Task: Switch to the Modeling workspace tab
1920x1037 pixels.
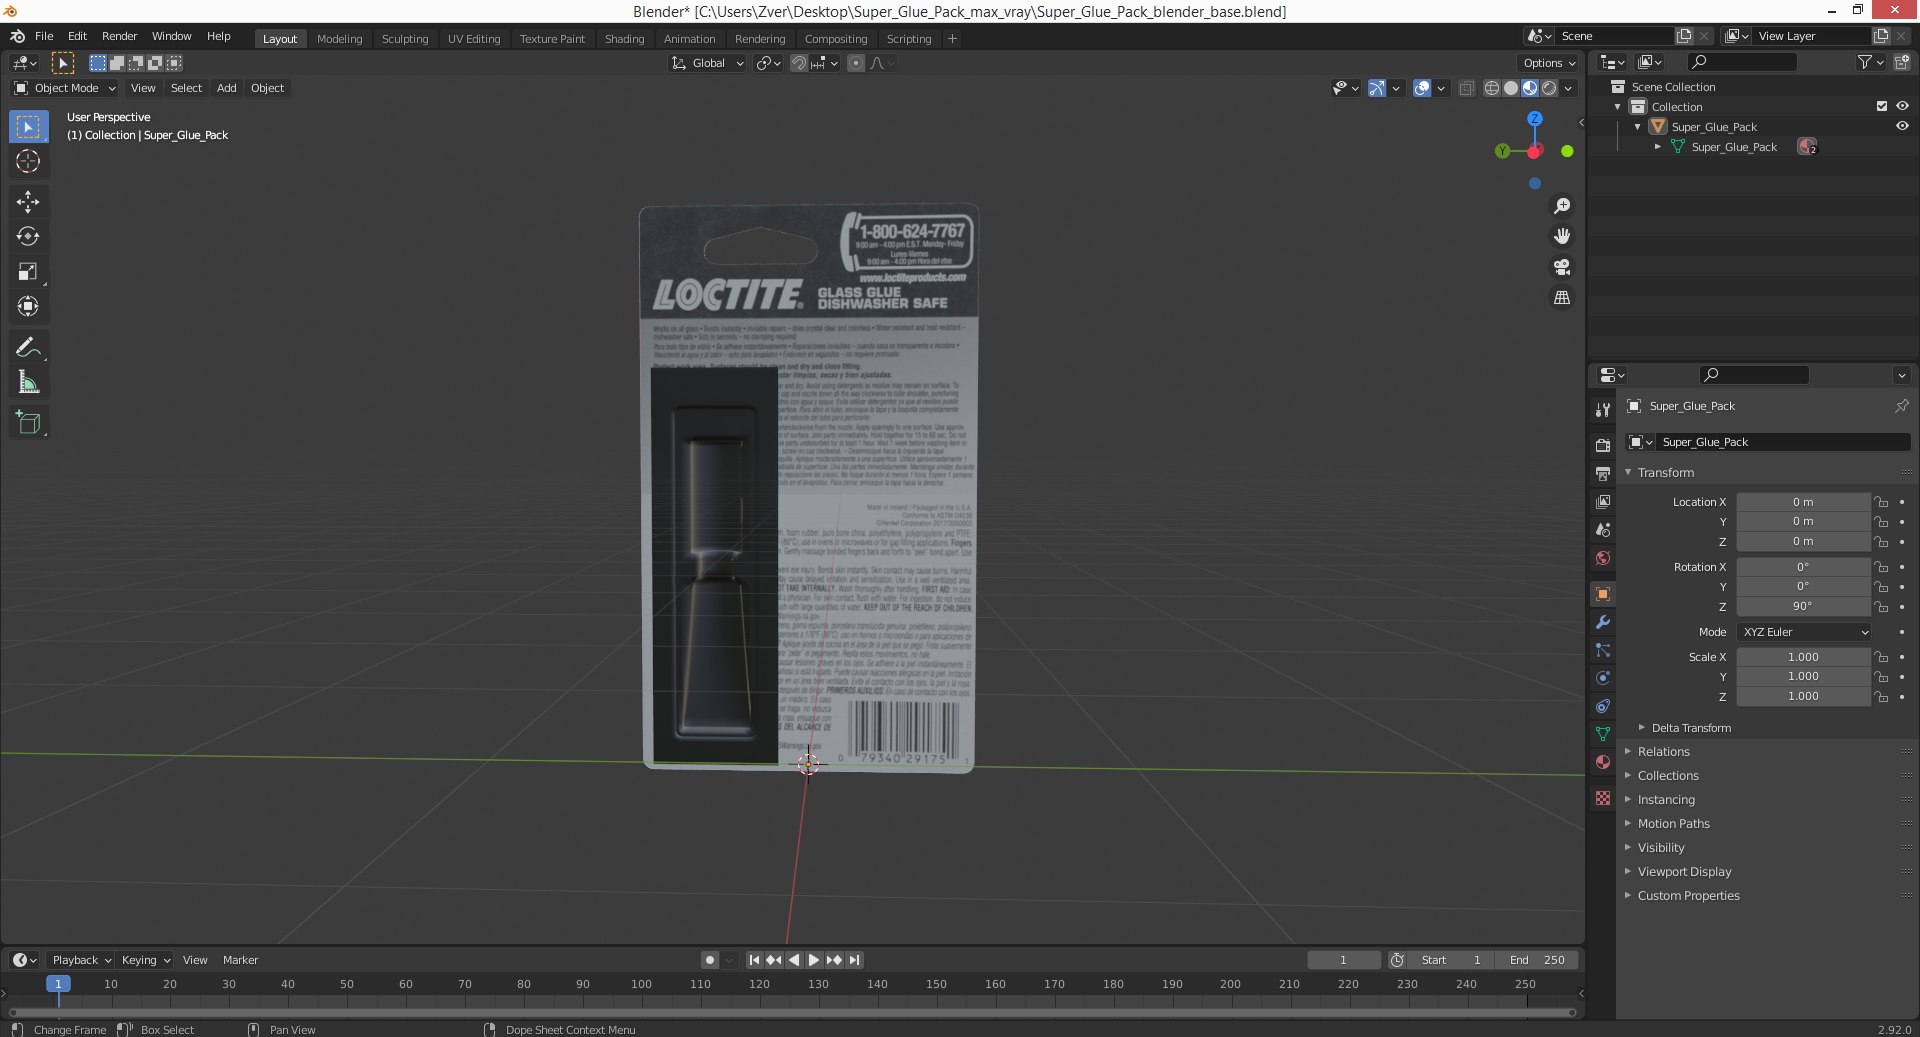Action: pyautogui.click(x=340, y=39)
